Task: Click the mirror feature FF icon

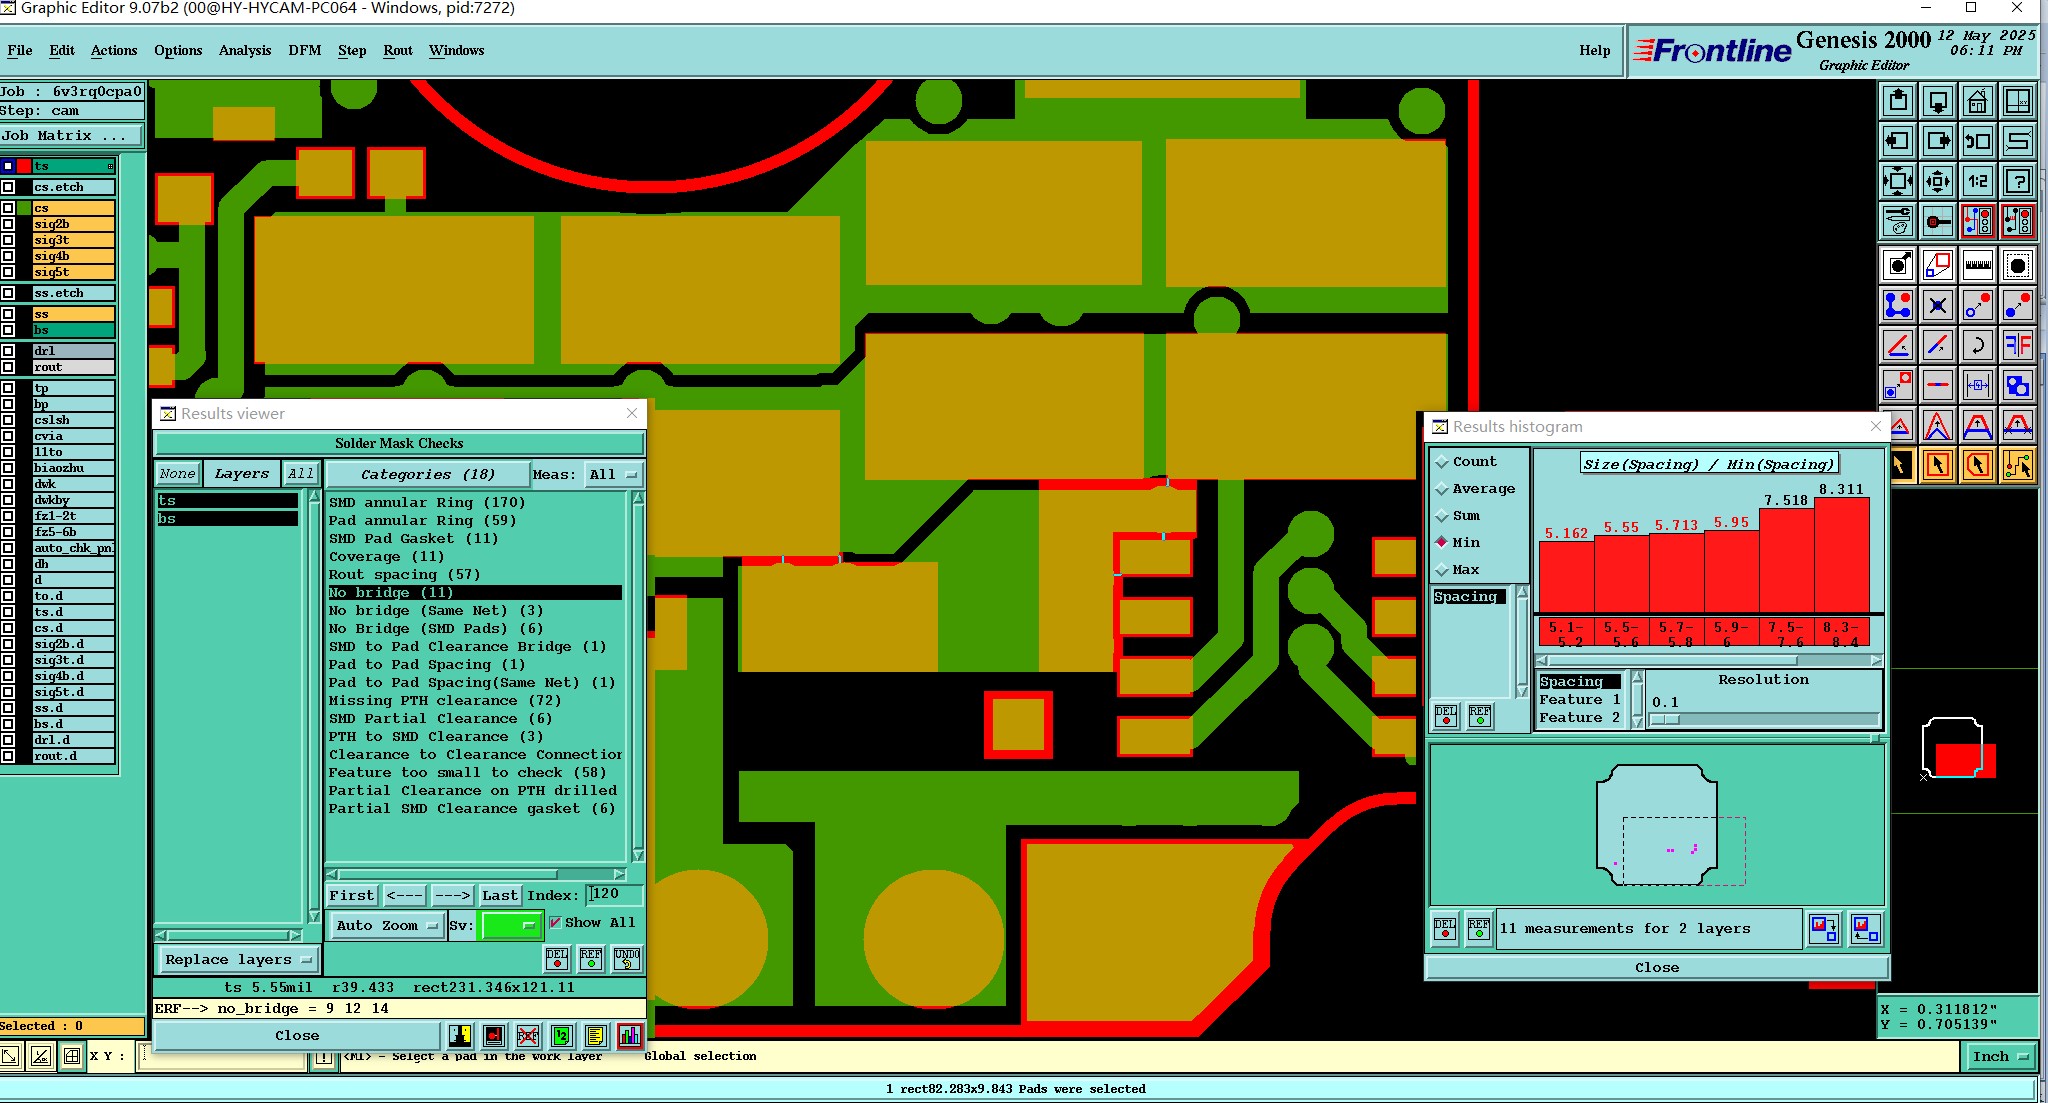Action: pos(2018,346)
